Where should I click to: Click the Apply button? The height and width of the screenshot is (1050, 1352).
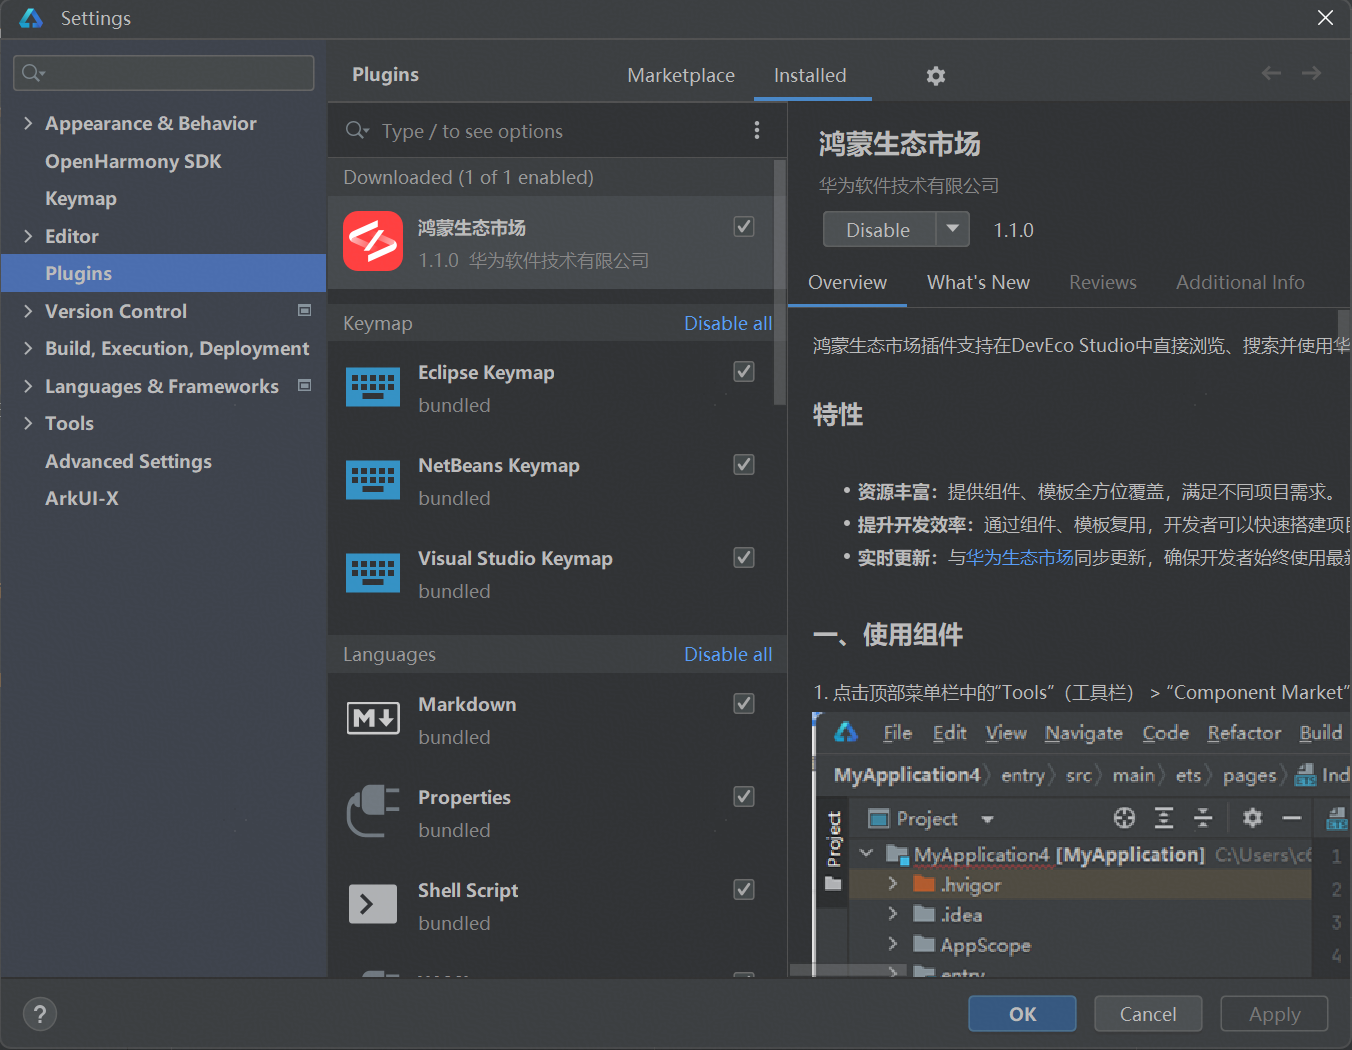[1275, 1014]
